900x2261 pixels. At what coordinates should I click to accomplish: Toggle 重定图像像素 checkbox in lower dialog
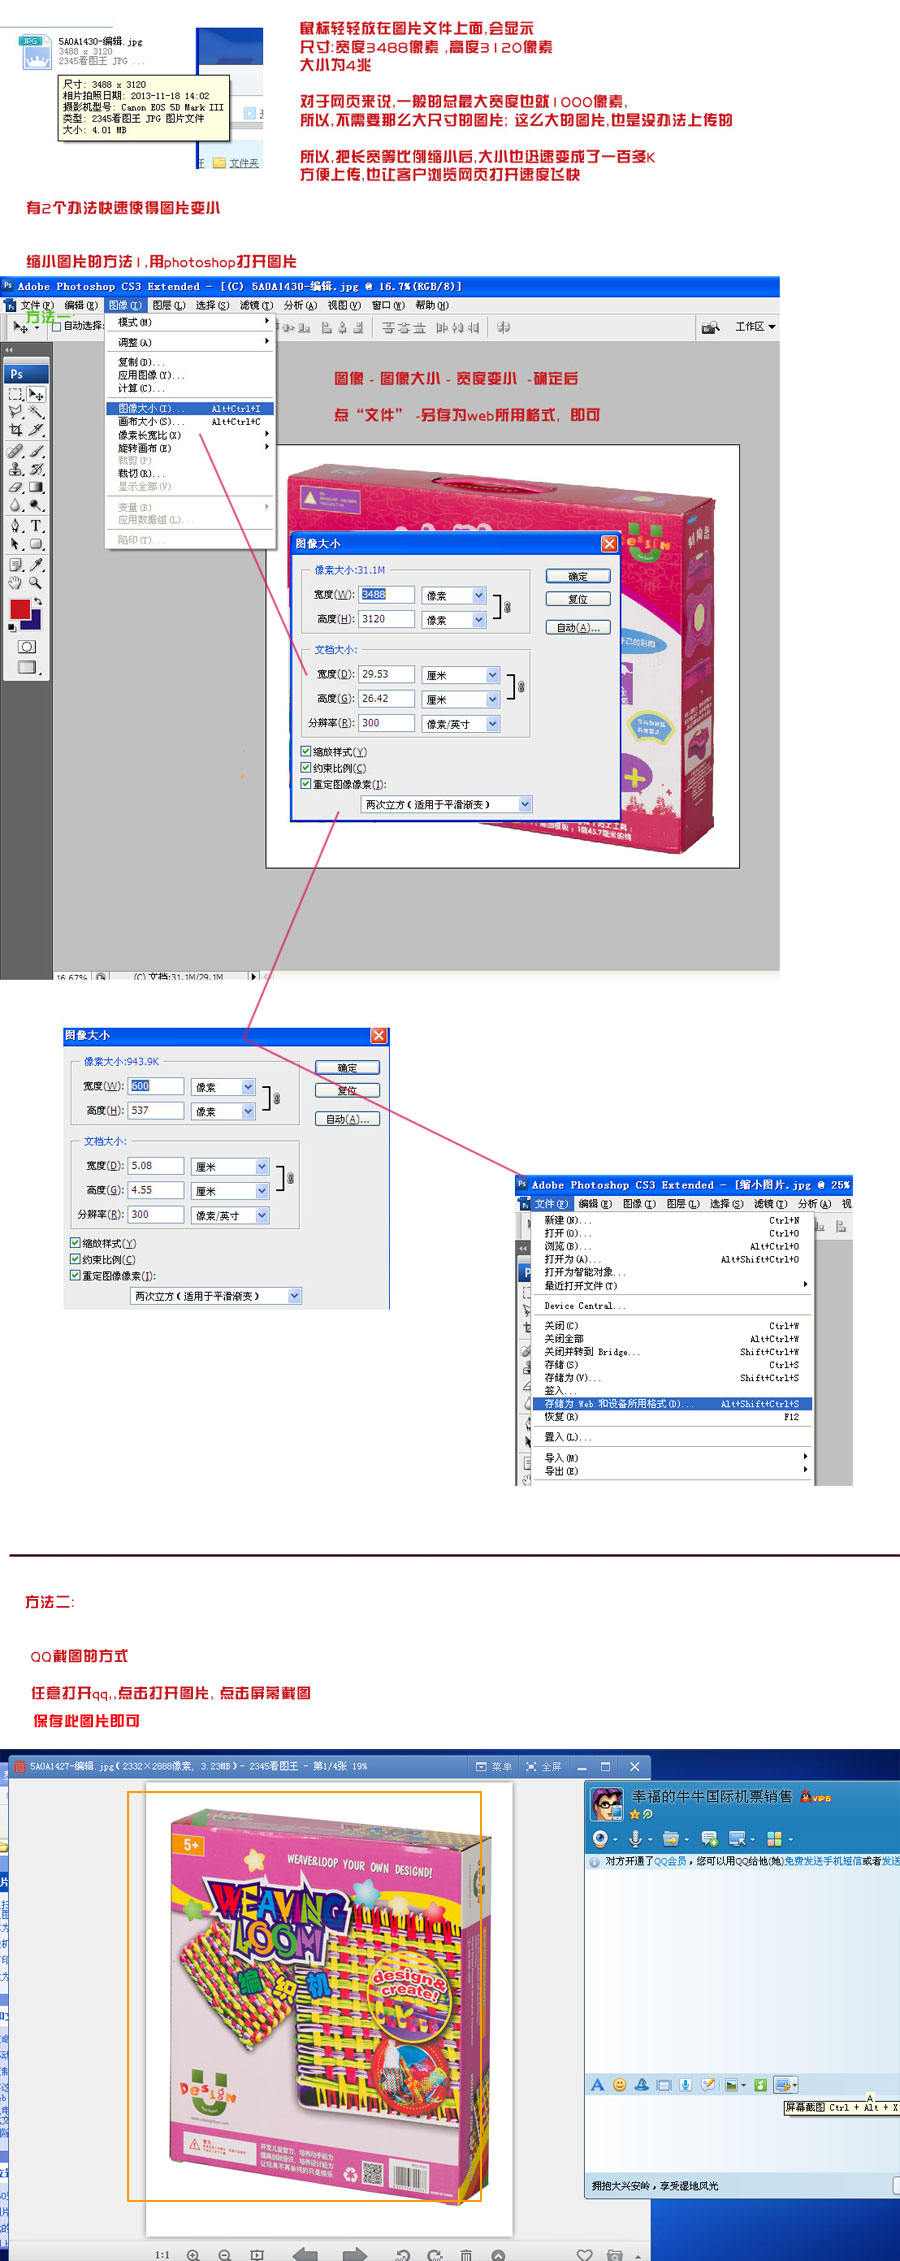(75, 1276)
